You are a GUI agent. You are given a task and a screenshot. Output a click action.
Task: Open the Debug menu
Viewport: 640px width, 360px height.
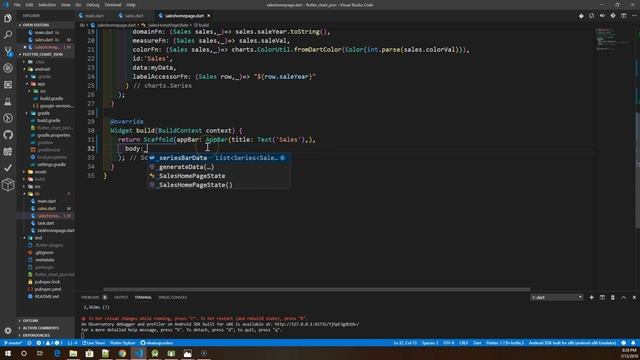point(93,5)
